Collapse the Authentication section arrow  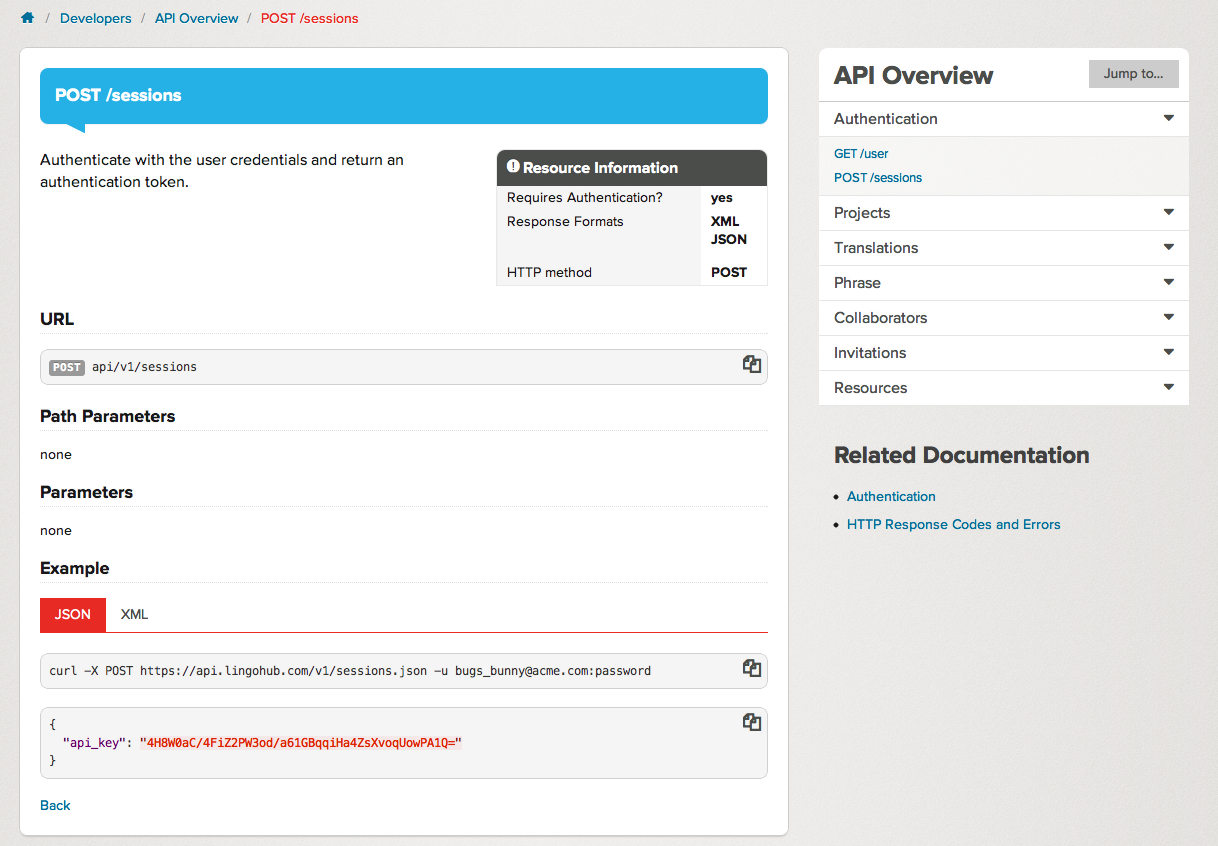(1168, 118)
